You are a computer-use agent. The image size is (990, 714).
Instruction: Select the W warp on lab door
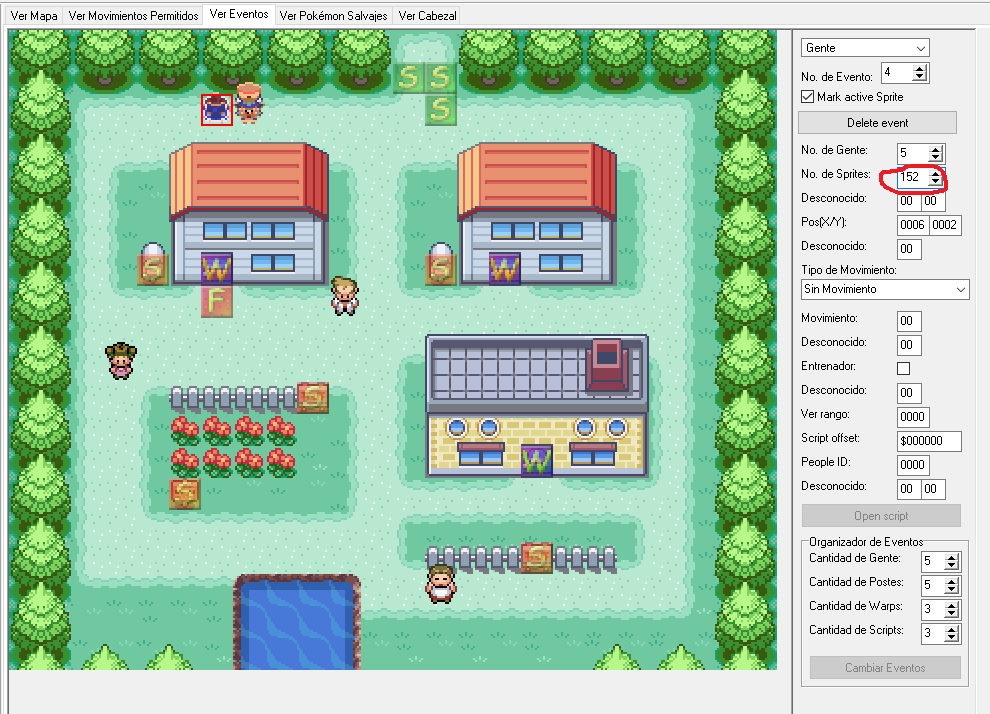click(537, 461)
